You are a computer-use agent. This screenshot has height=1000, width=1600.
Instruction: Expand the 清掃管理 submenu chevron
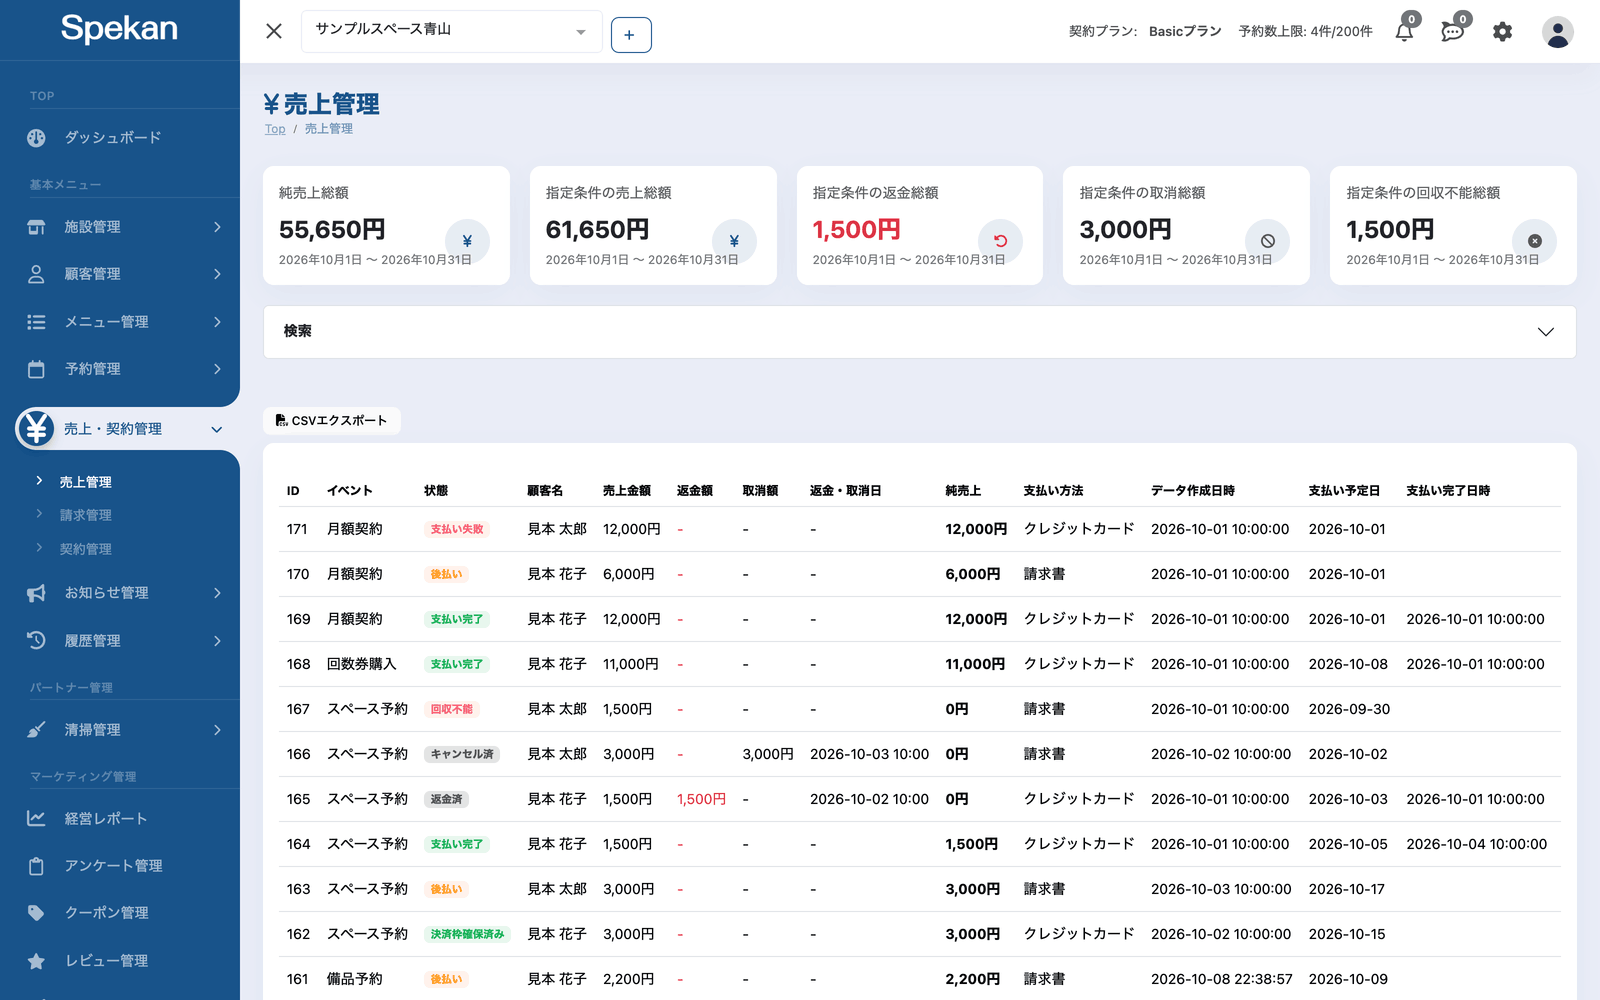217,730
